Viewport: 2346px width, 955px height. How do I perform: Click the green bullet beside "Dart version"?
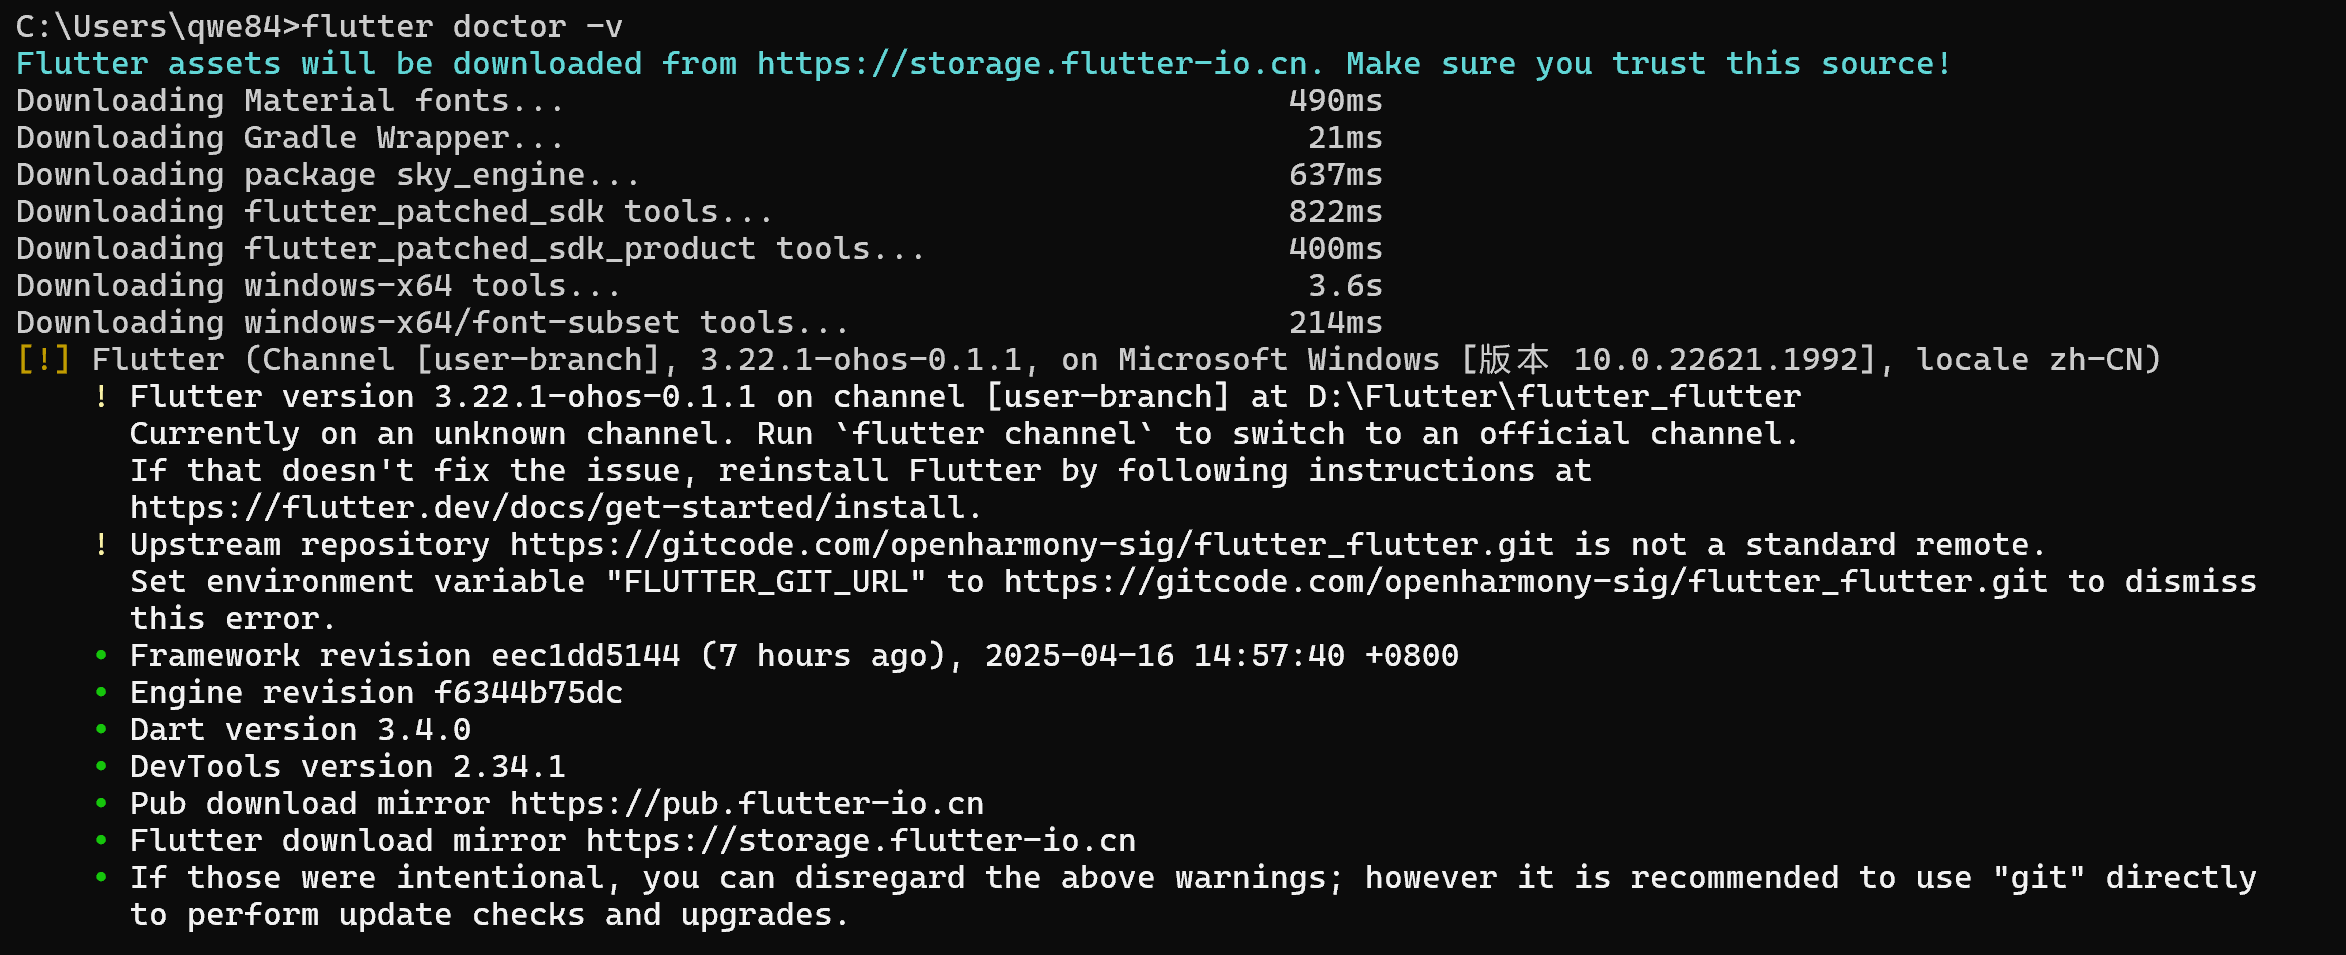click(101, 730)
